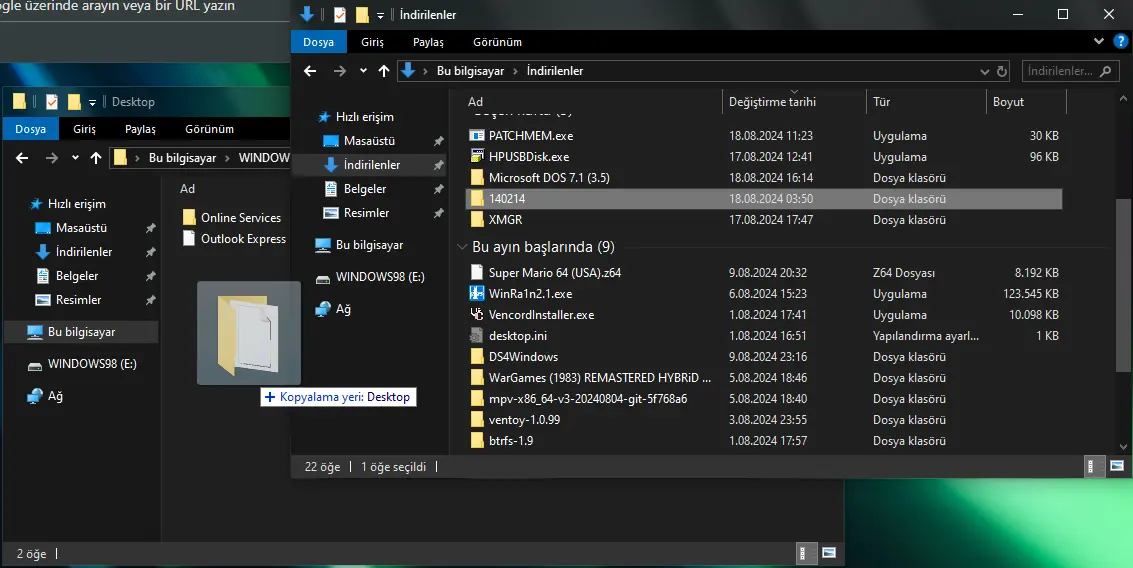1133x568 pixels.
Task: Select 'Online Services' folder in Desktop window
Action: coord(233,218)
